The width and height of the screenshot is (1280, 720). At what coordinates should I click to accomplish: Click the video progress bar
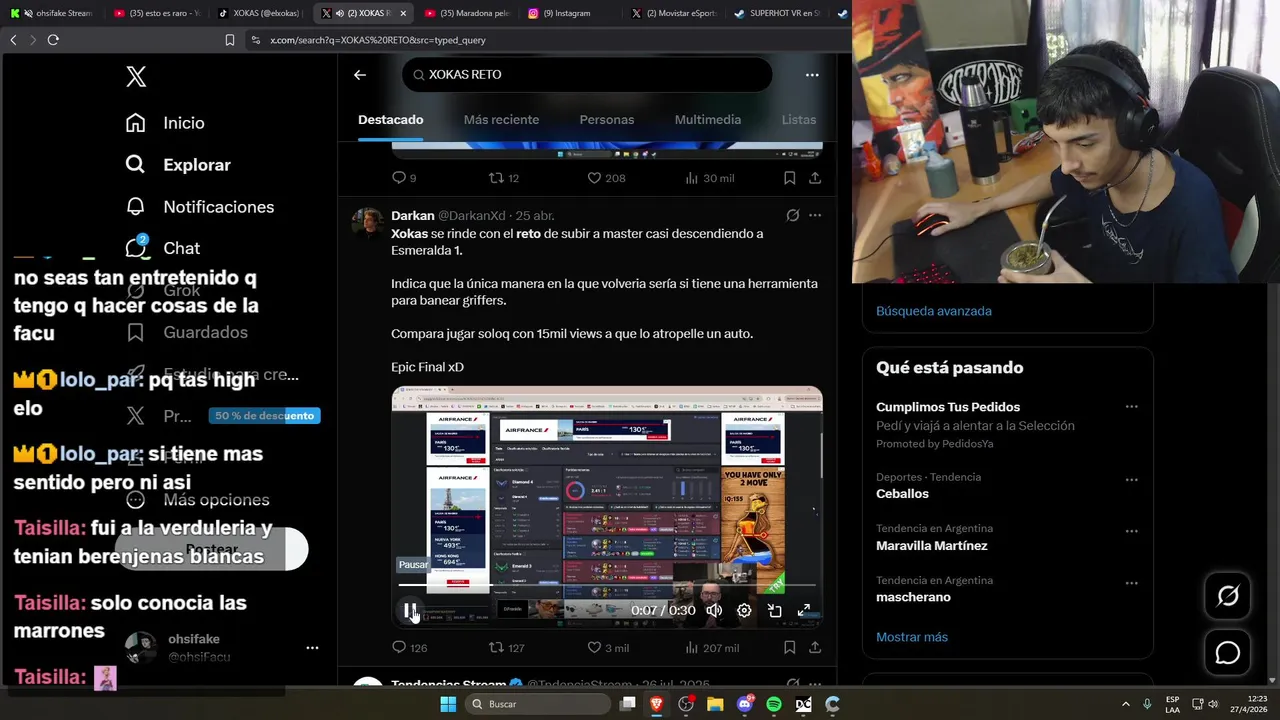click(x=607, y=585)
